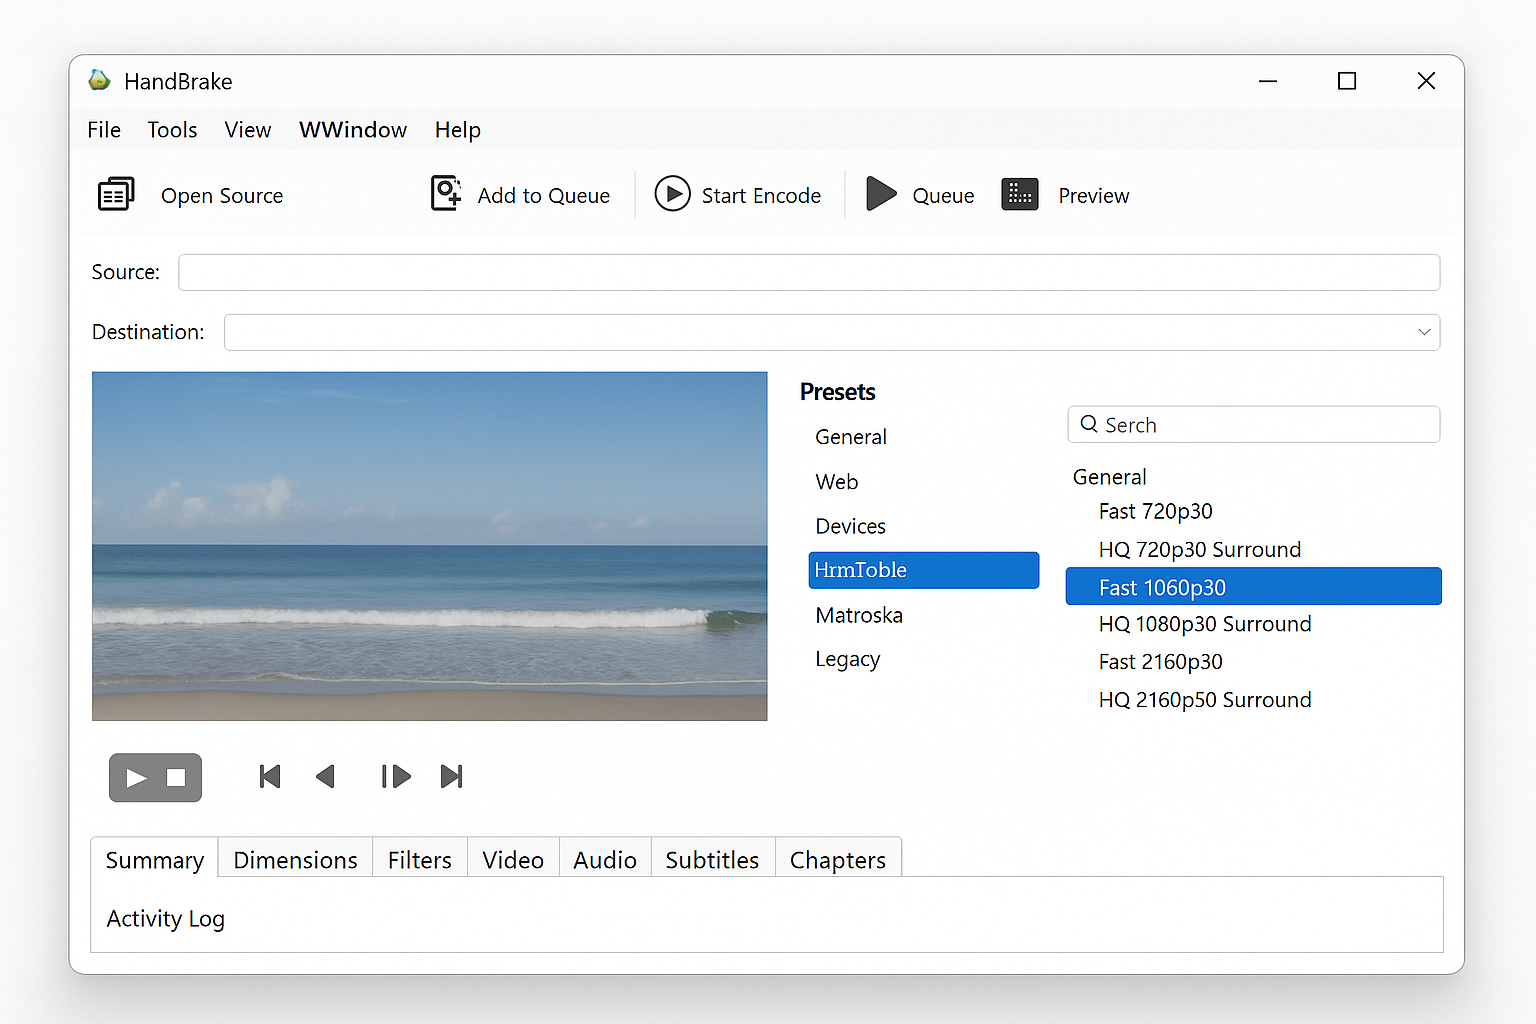Click the preset Serch search field
The height and width of the screenshot is (1024, 1536).
(1253, 424)
